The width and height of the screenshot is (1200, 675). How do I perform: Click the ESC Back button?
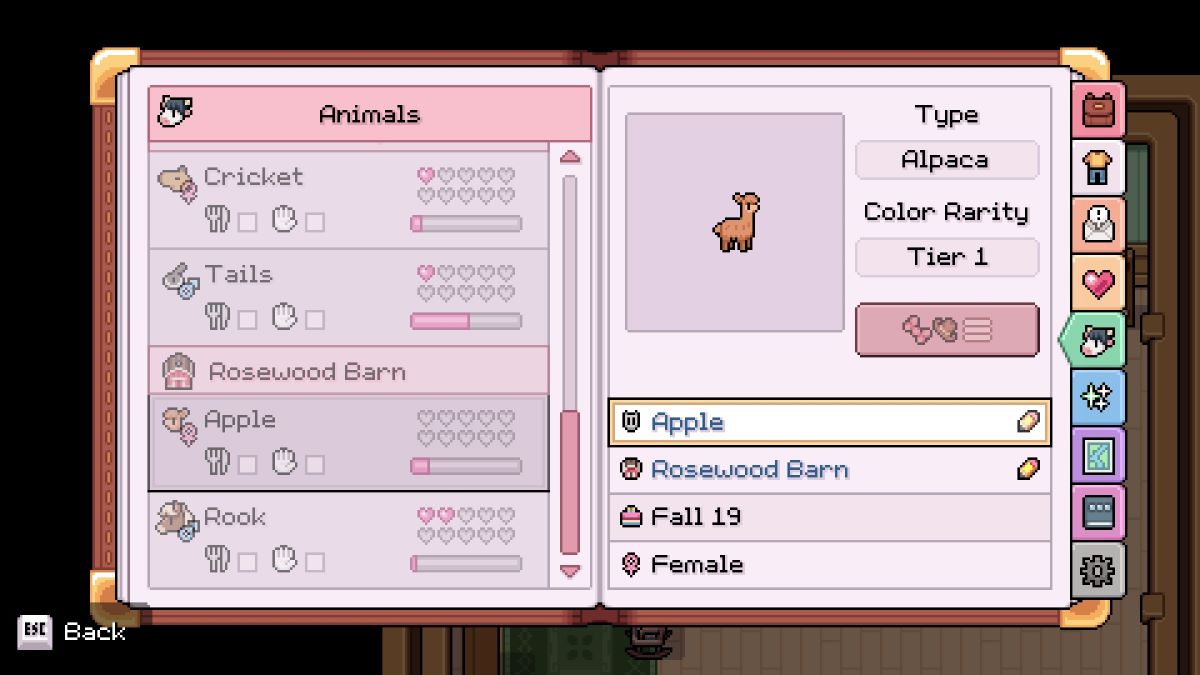pyautogui.click(x=72, y=631)
